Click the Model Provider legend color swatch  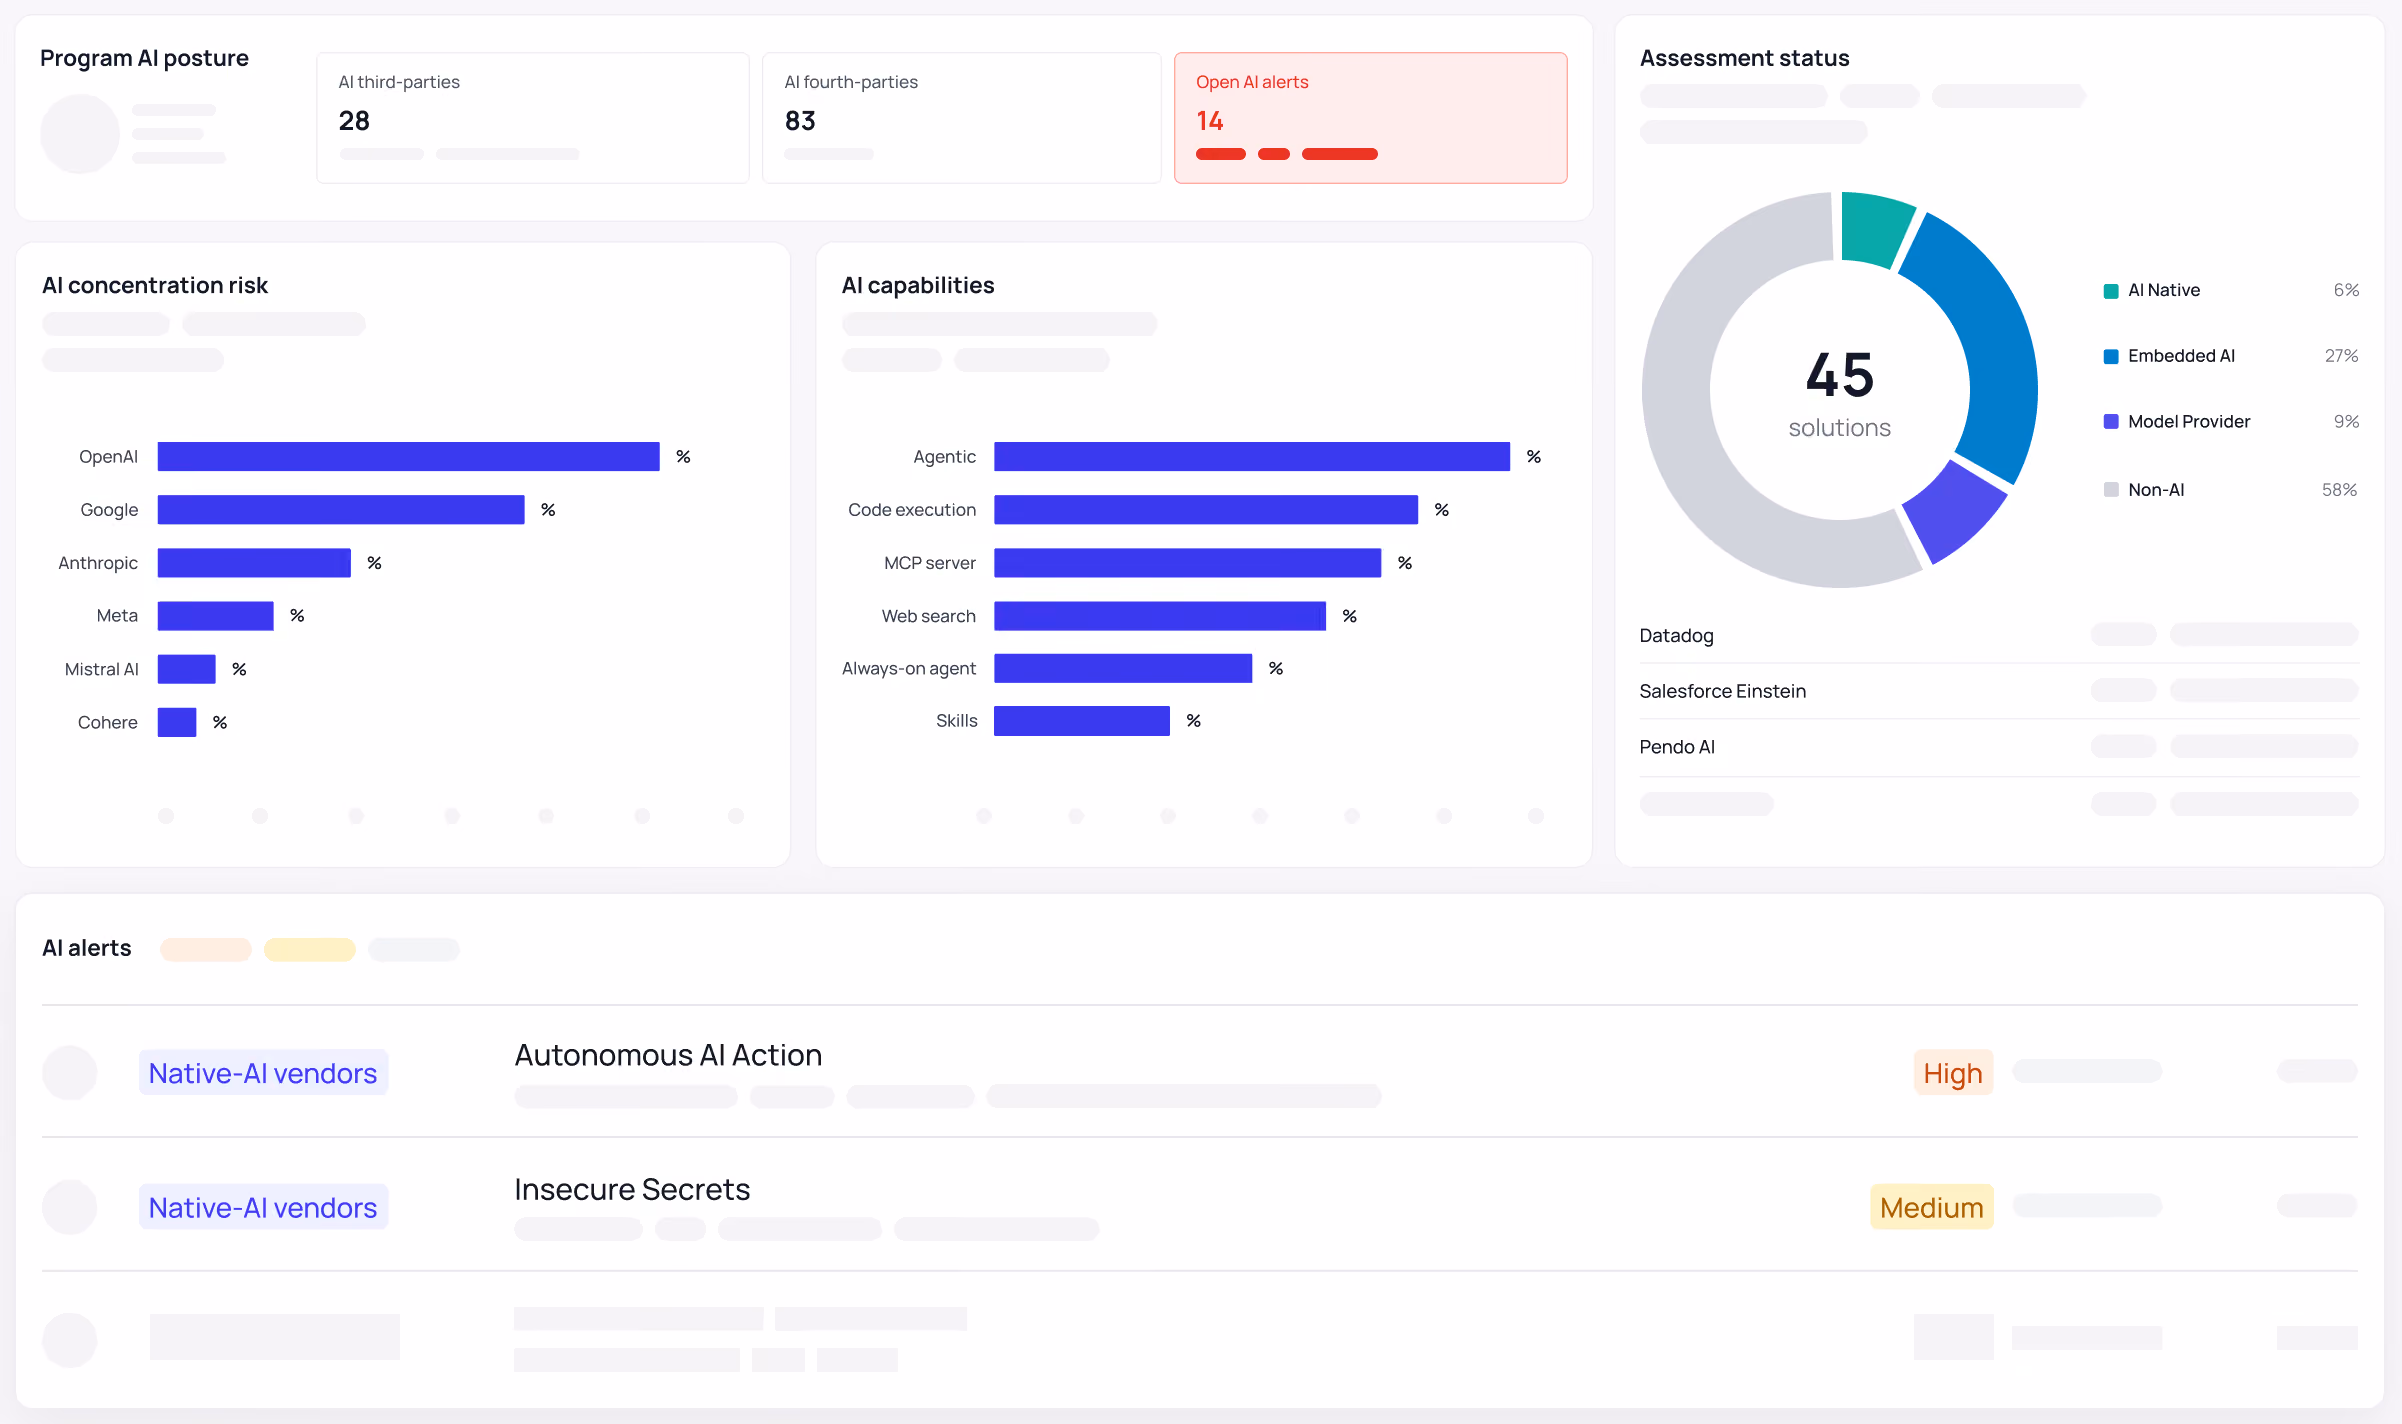pyautogui.click(x=2111, y=422)
